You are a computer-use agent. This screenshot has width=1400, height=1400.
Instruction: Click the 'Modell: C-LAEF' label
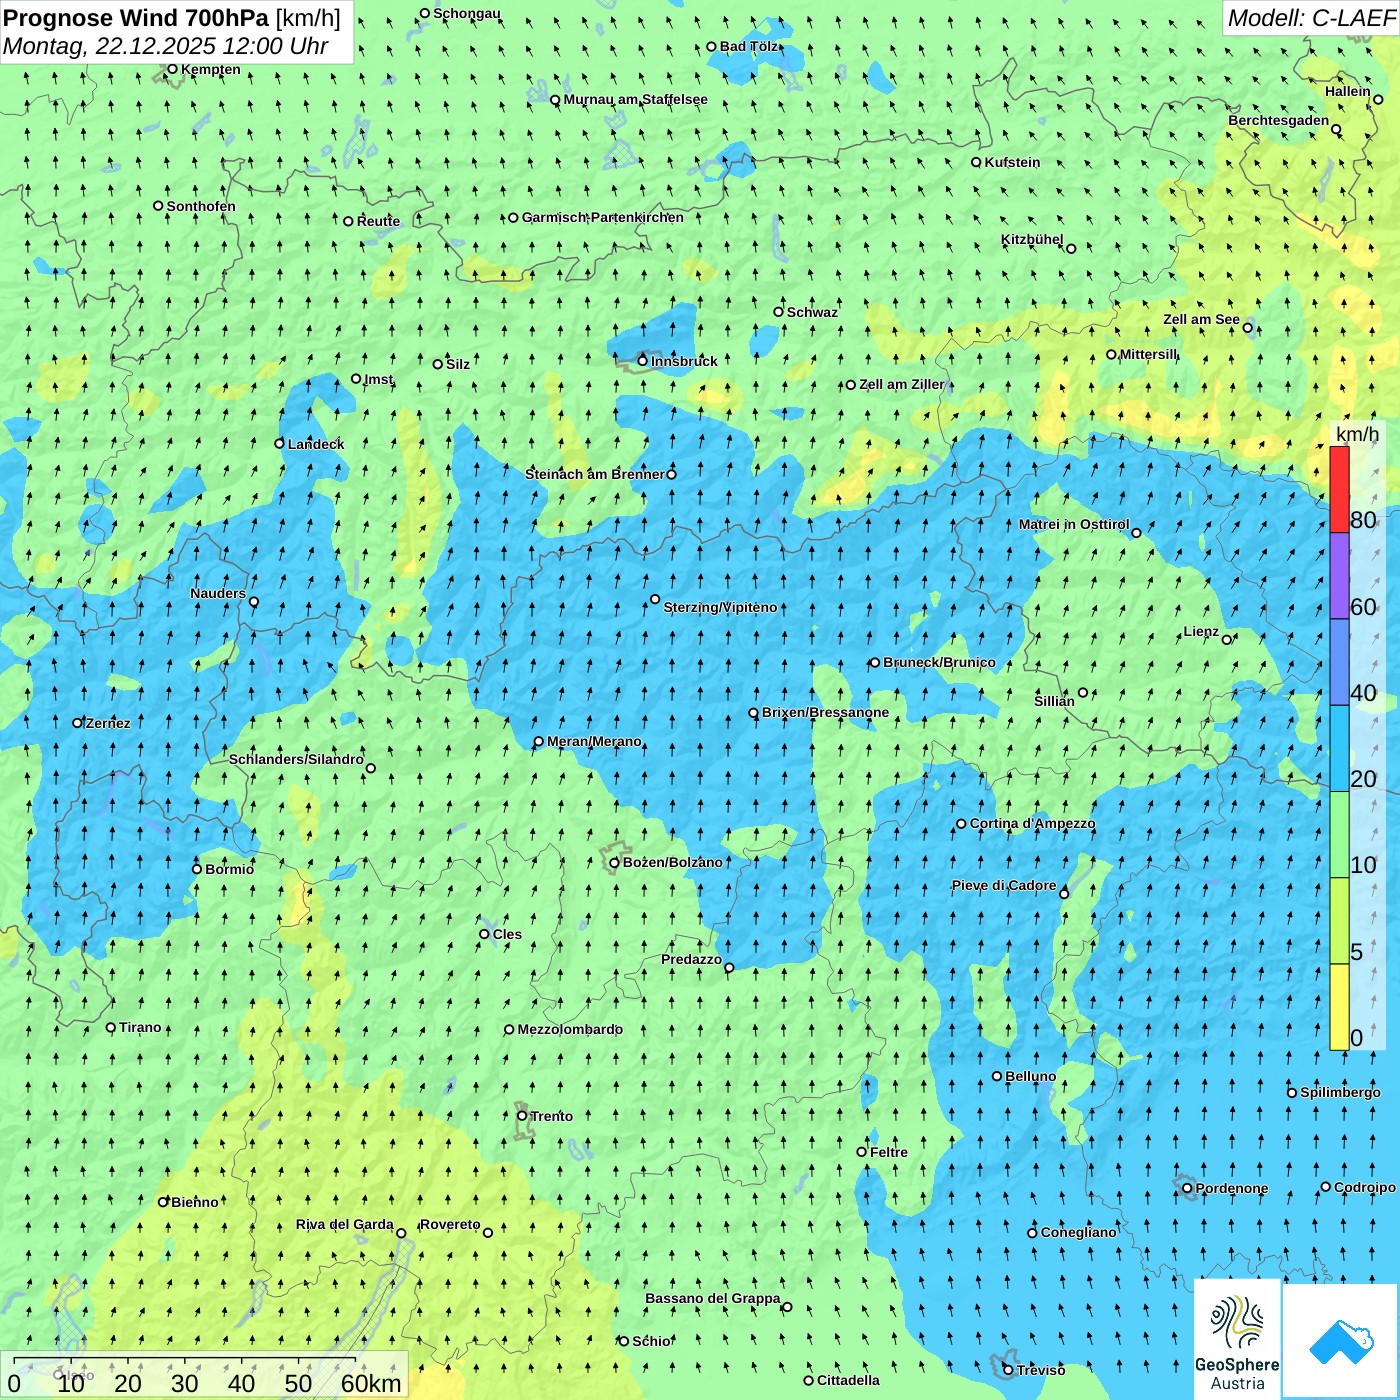click(1311, 18)
